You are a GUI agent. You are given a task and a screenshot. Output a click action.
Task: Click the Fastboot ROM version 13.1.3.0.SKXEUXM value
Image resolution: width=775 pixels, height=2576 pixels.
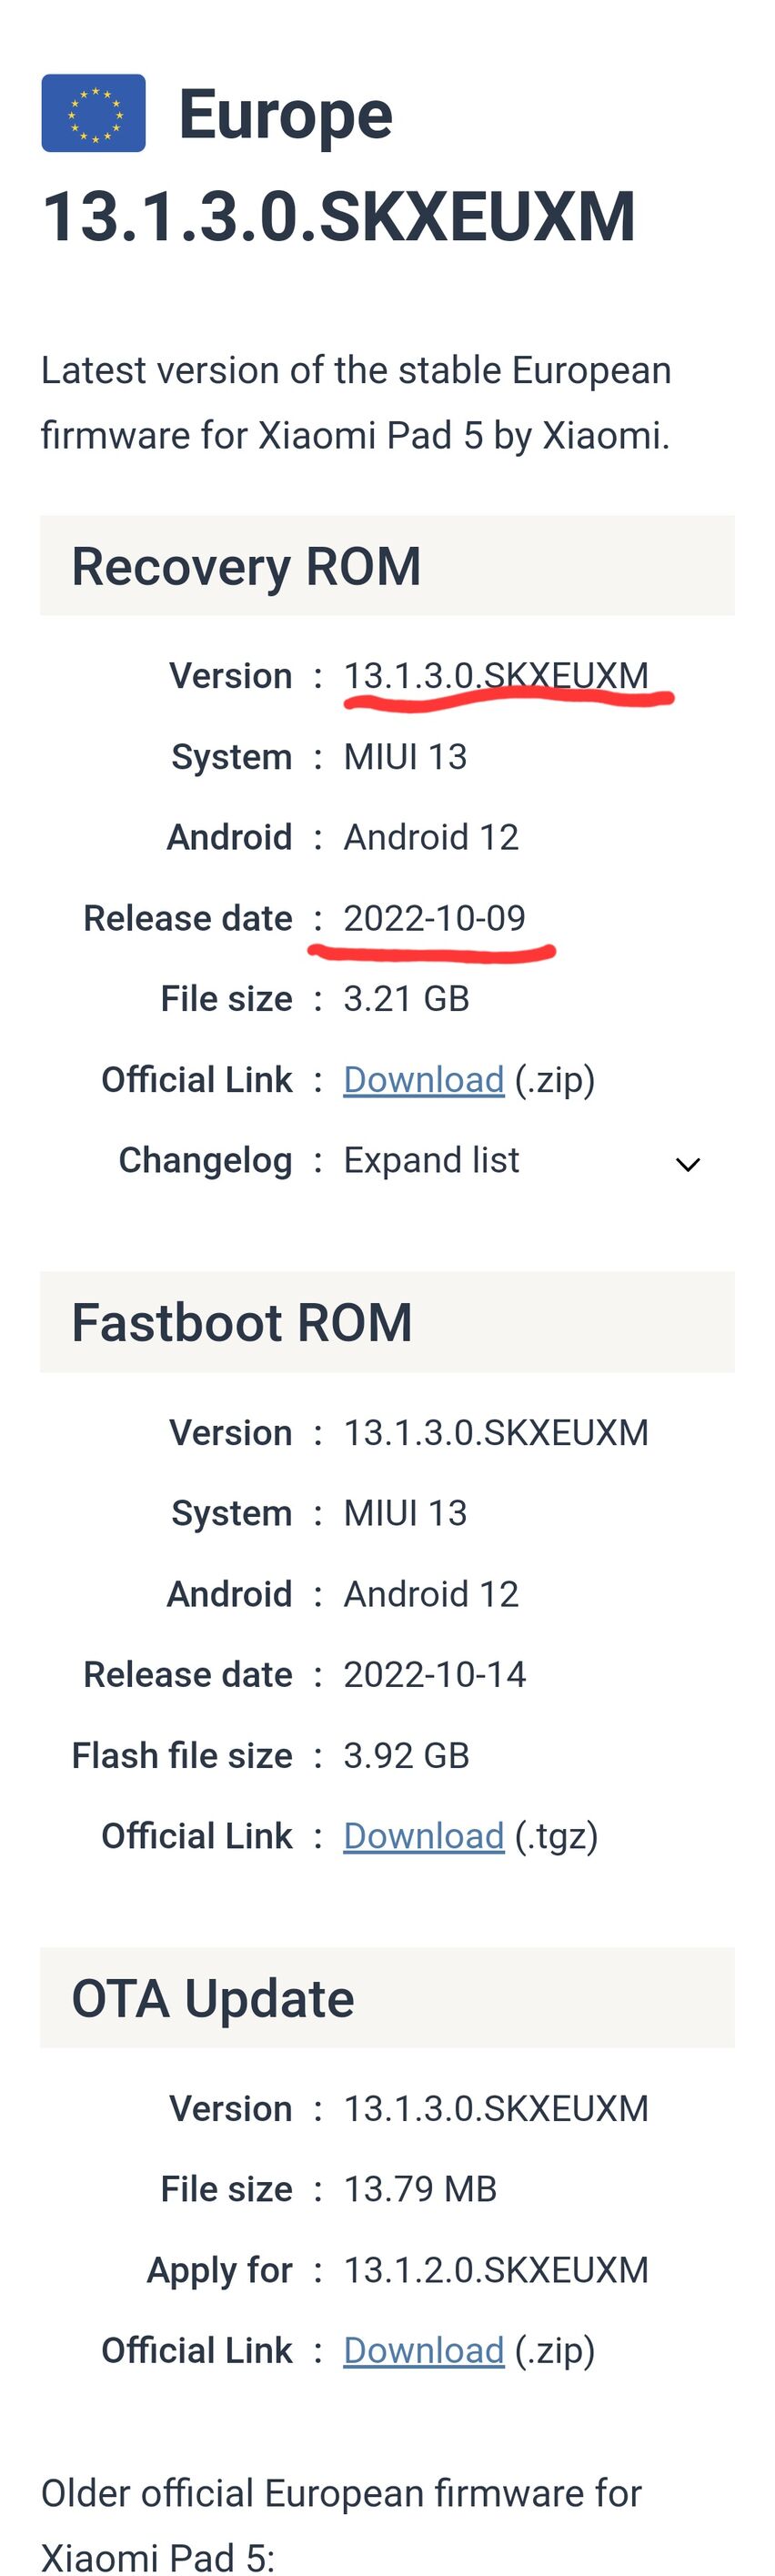point(496,1432)
